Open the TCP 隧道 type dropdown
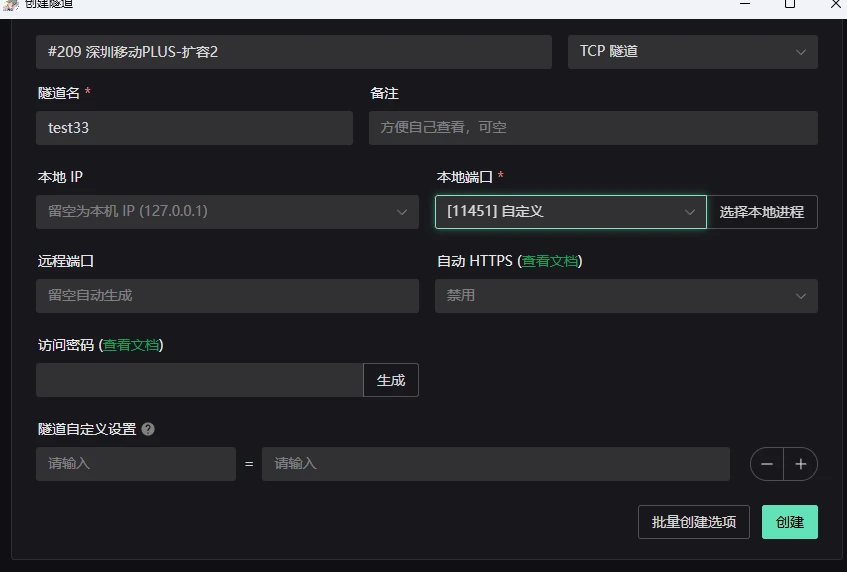The width and height of the screenshot is (847, 572). coord(692,52)
